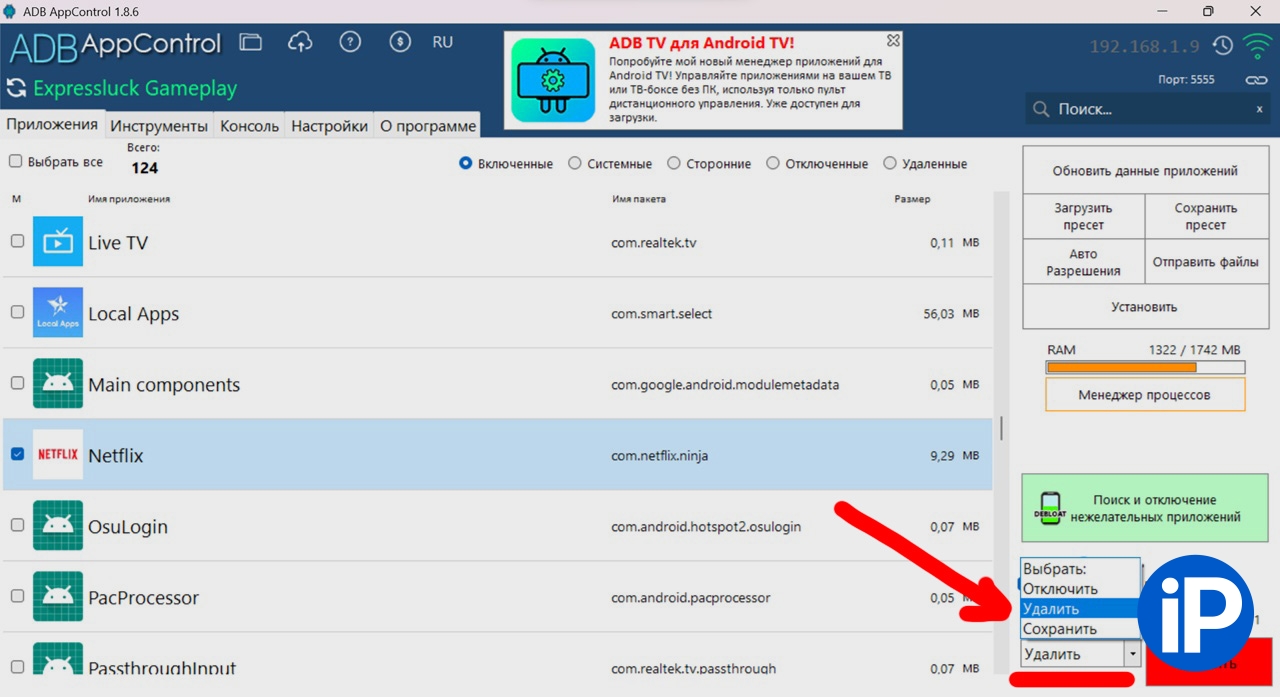The width and height of the screenshot is (1280, 697).
Task: Close the ADB TV advertisement banner
Action: [893, 41]
